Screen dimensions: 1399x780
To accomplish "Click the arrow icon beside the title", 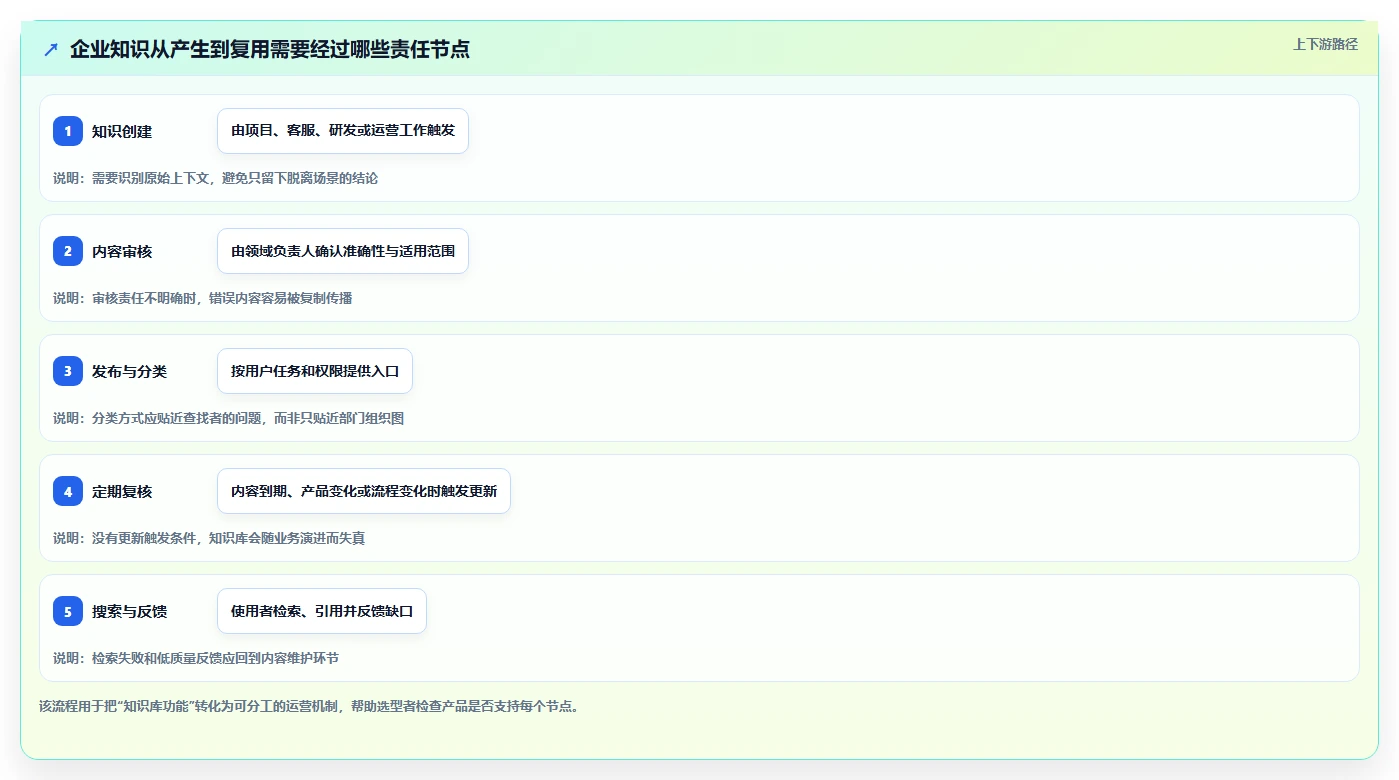I will [51, 49].
